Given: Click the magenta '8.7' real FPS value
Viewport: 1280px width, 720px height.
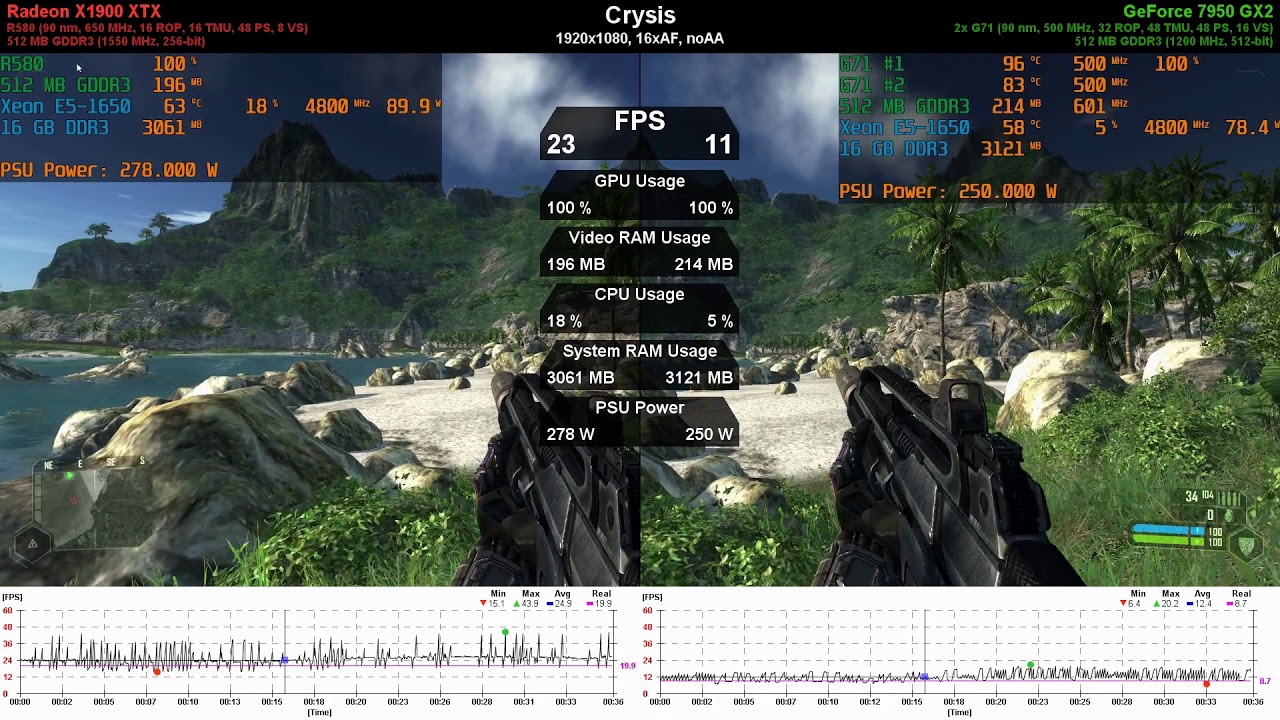Looking at the screenshot, I should (x=1265, y=681).
